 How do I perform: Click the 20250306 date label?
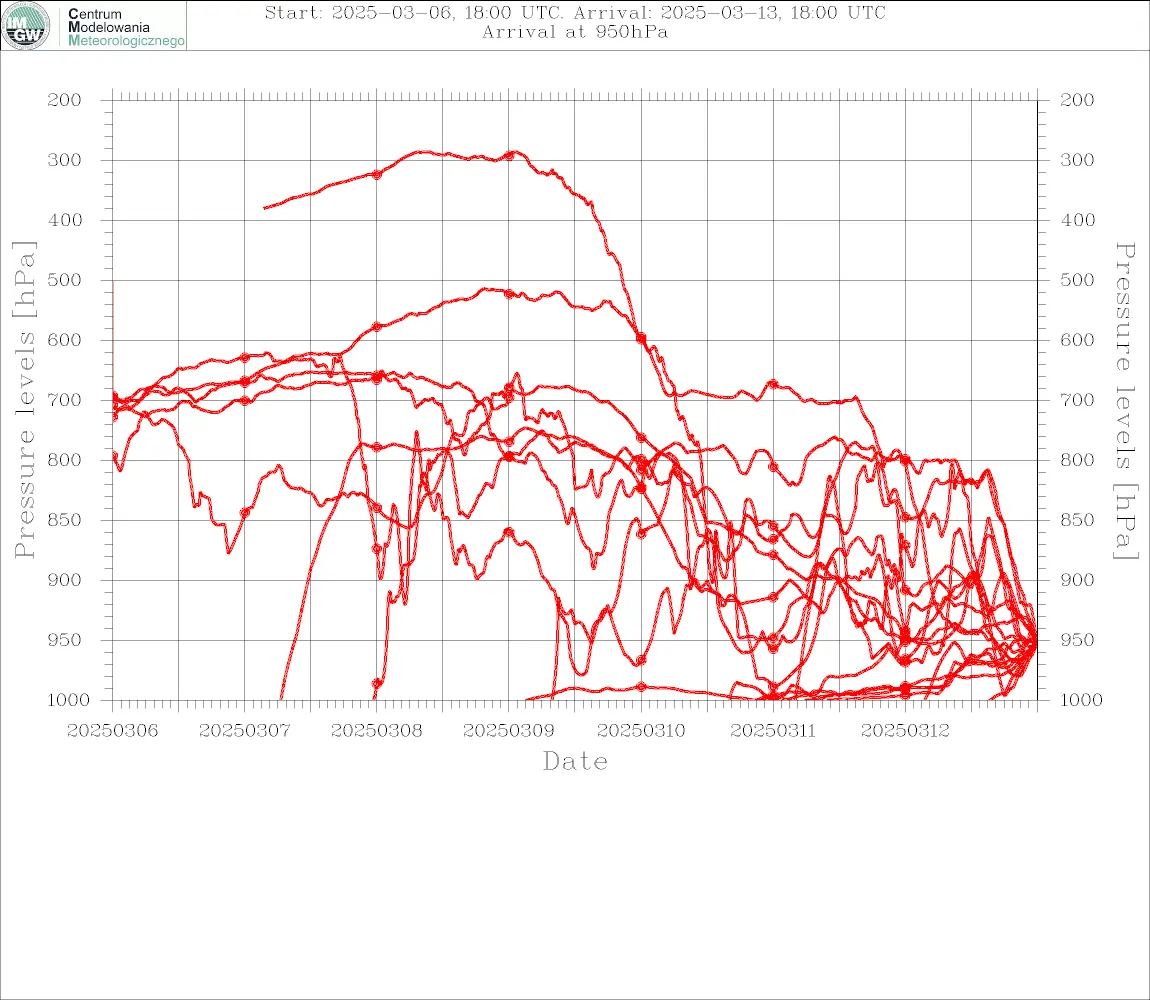112,731
